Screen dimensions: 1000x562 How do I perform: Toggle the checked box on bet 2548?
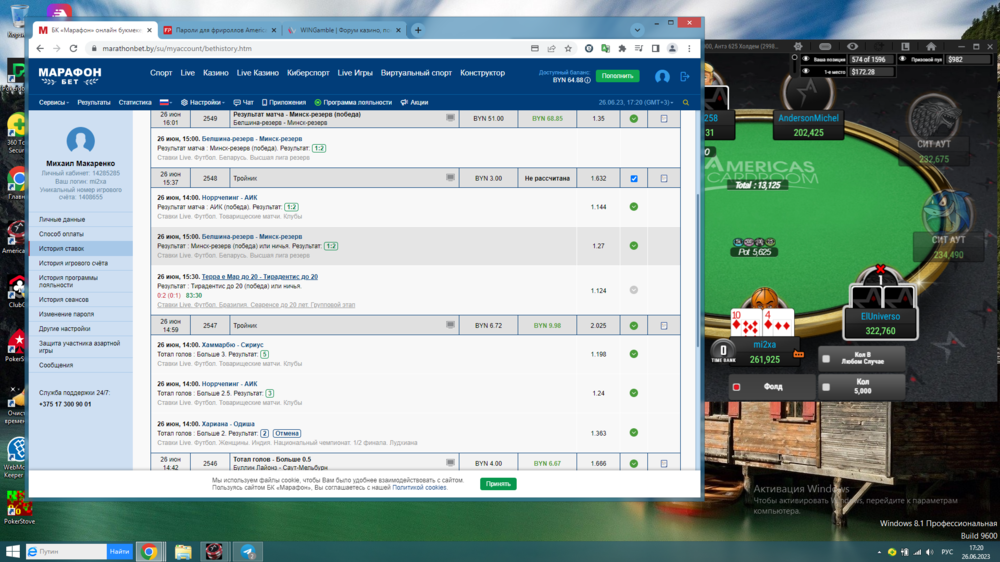[633, 179]
